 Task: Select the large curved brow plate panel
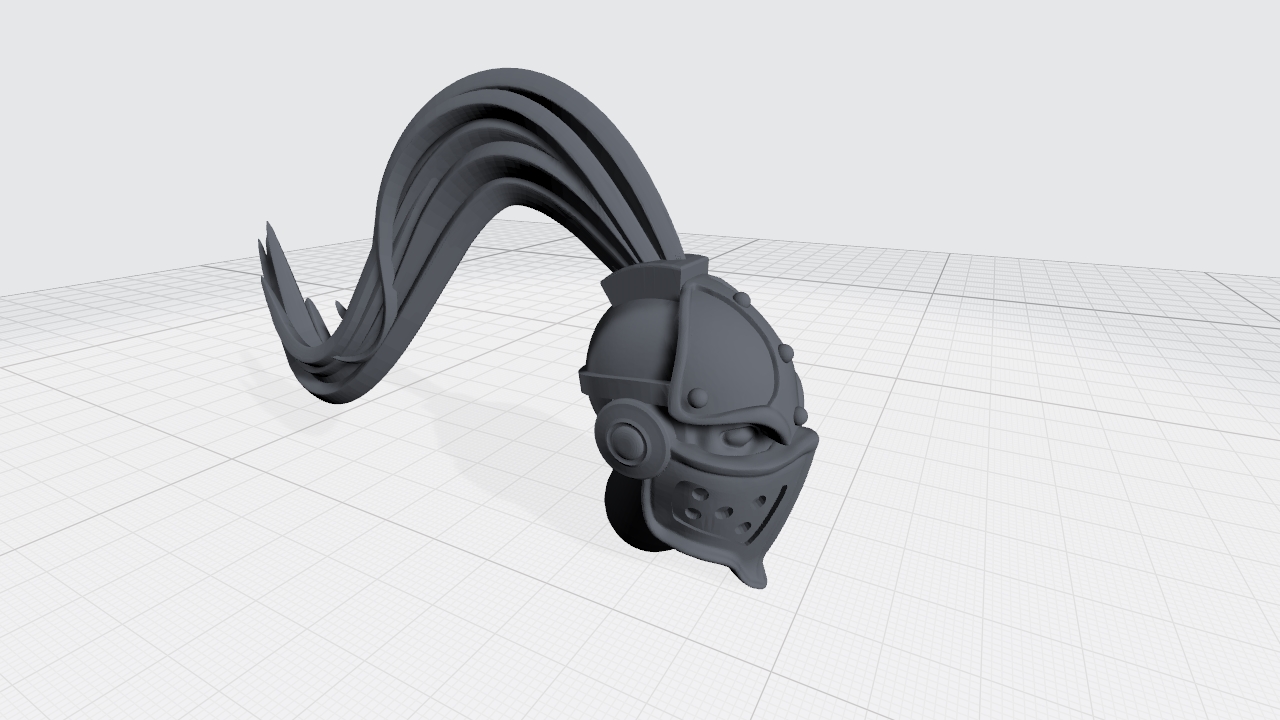[x=725, y=350]
